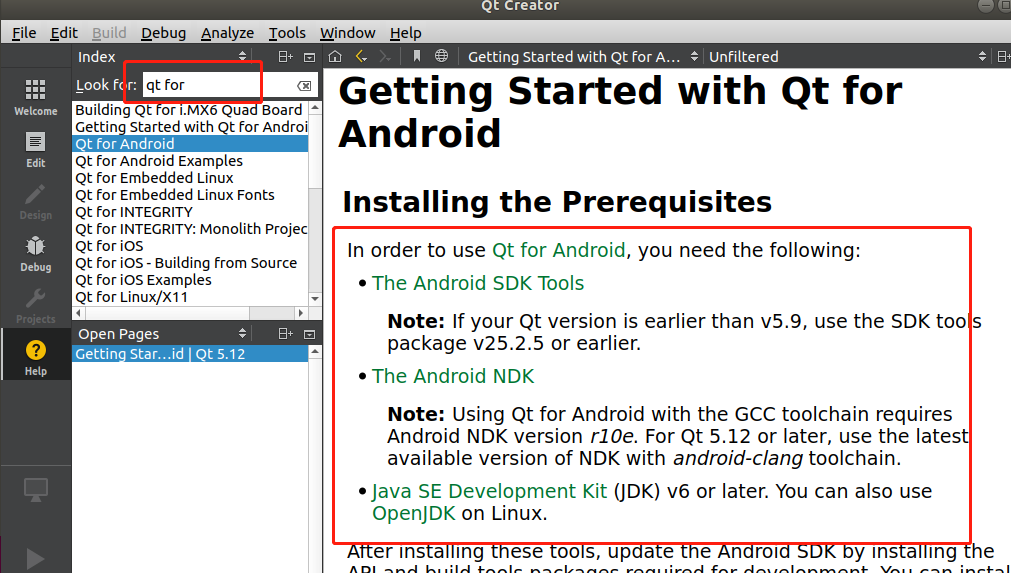Split the help viewer pane
The height and width of the screenshot is (573, 1011).
(x=1003, y=57)
